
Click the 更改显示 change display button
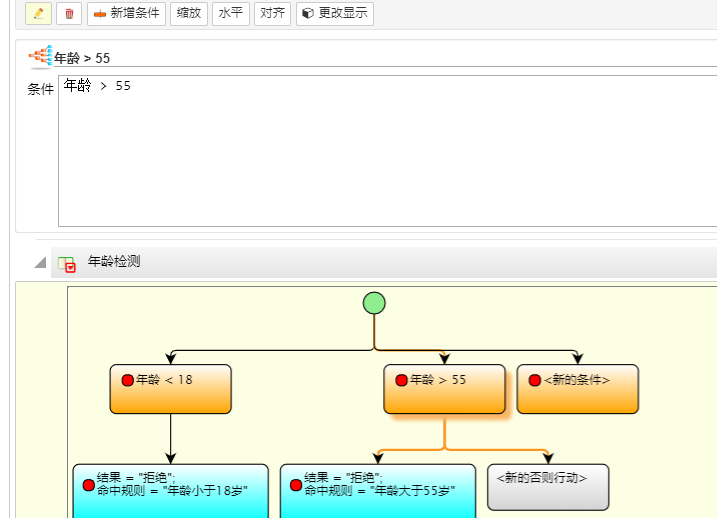(x=335, y=14)
